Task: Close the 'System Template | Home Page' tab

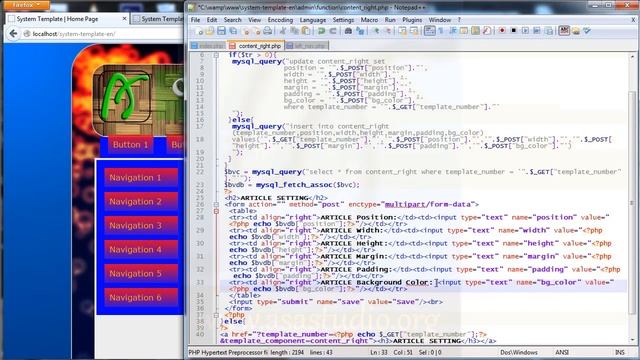Action: [124, 19]
